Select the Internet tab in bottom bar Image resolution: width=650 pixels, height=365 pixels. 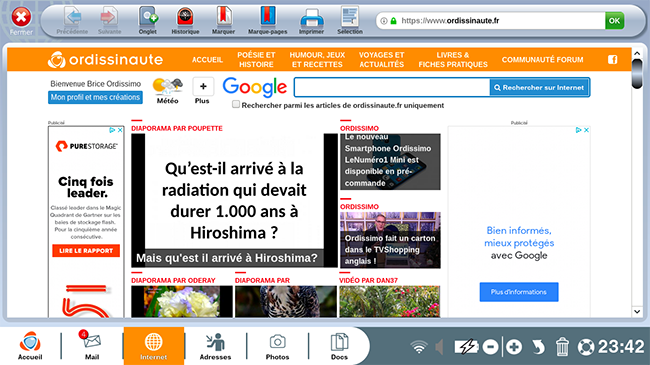(x=153, y=346)
